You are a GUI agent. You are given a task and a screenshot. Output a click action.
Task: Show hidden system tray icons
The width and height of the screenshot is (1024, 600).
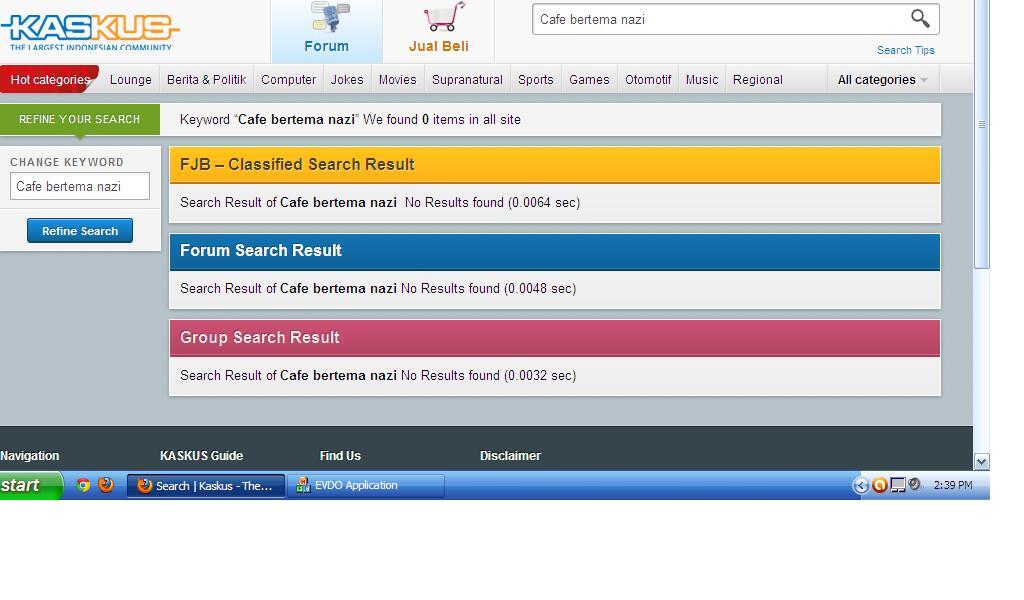point(861,485)
